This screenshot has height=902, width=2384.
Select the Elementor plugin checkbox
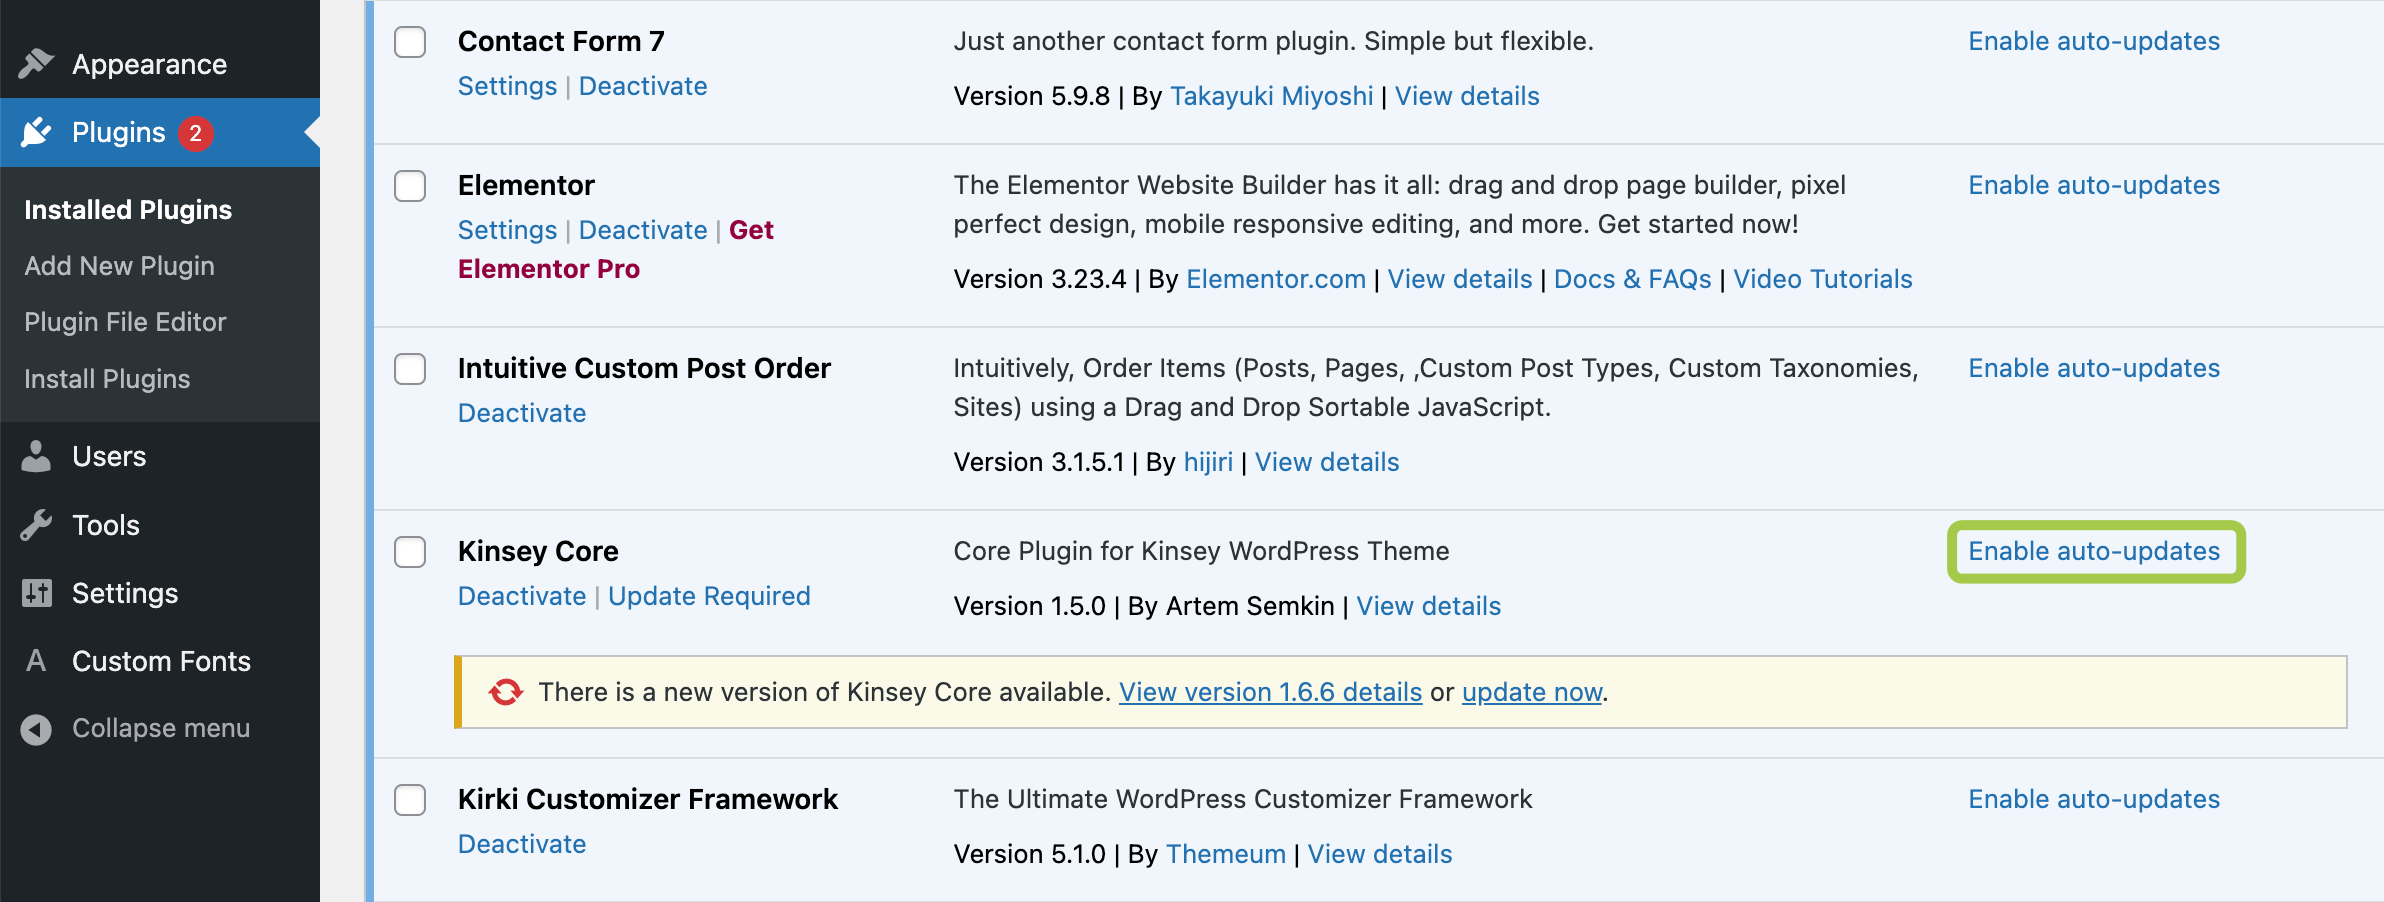410,186
